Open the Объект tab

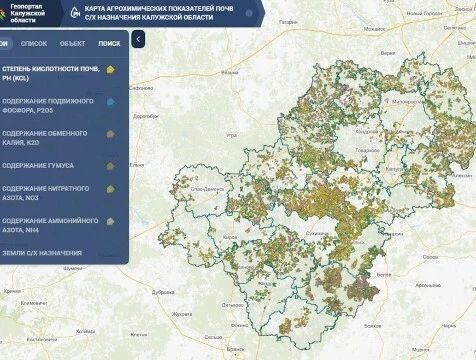[73, 44]
